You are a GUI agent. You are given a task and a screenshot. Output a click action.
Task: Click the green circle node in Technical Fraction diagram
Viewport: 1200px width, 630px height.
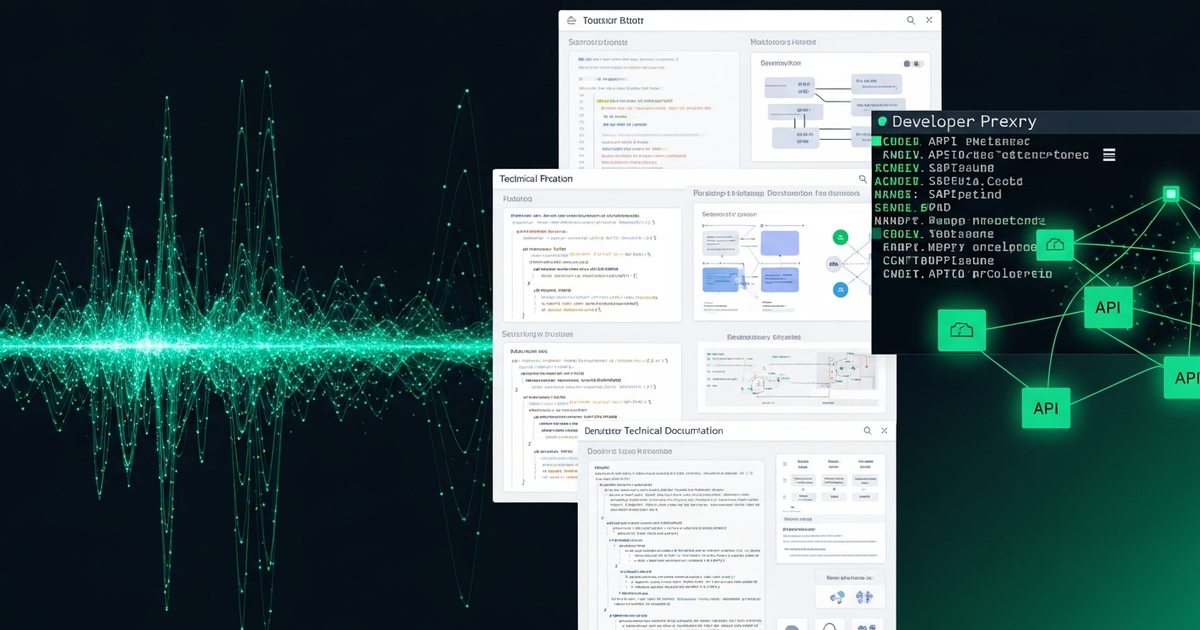pos(838,238)
